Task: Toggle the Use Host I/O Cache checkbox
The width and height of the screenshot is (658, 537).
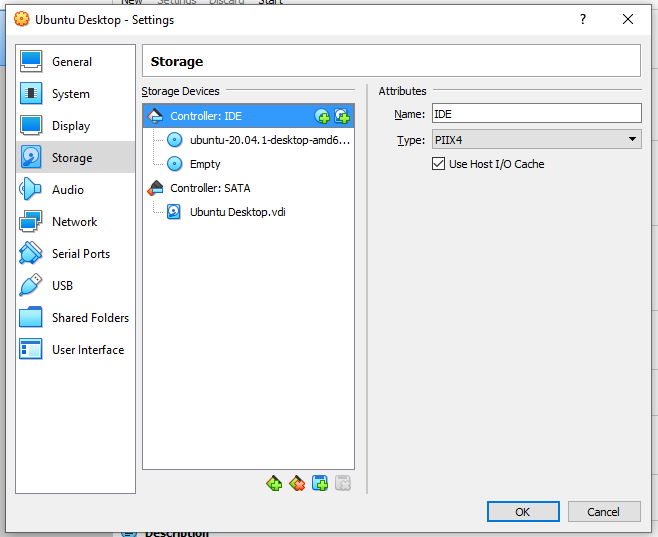Action: [439, 164]
